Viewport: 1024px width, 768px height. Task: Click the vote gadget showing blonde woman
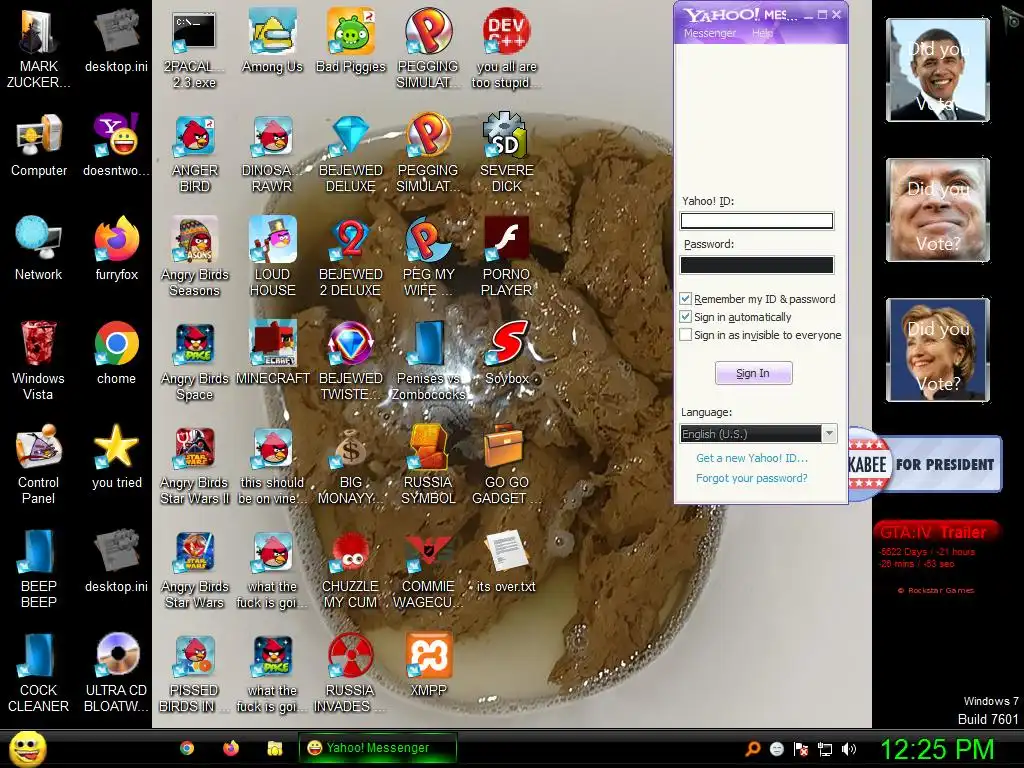938,350
